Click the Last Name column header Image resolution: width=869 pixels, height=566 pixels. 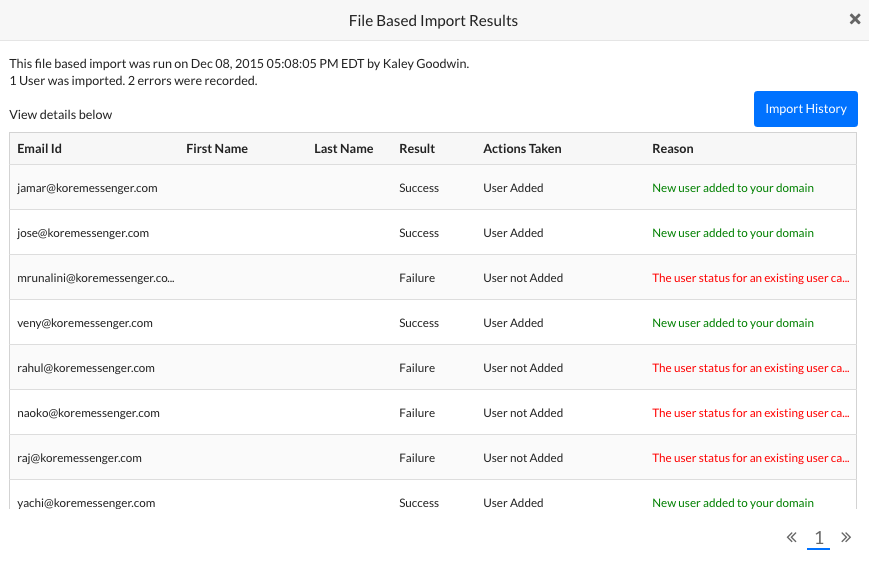click(343, 149)
